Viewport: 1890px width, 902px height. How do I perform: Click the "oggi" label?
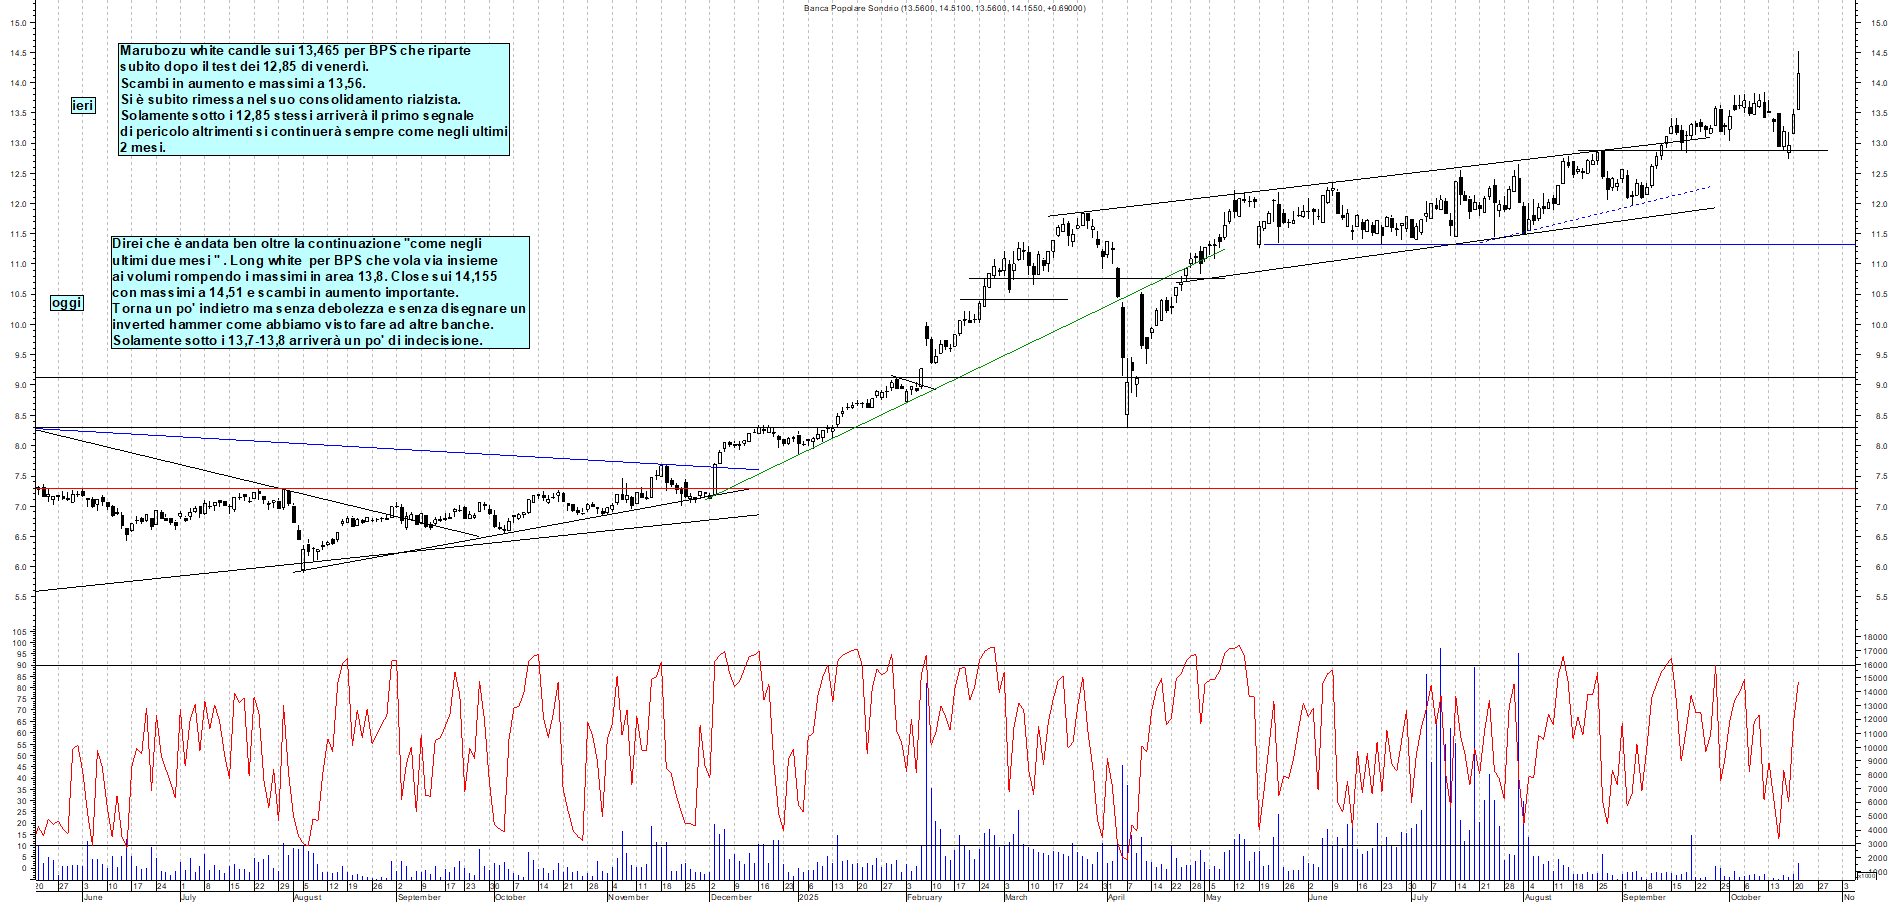(67, 303)
